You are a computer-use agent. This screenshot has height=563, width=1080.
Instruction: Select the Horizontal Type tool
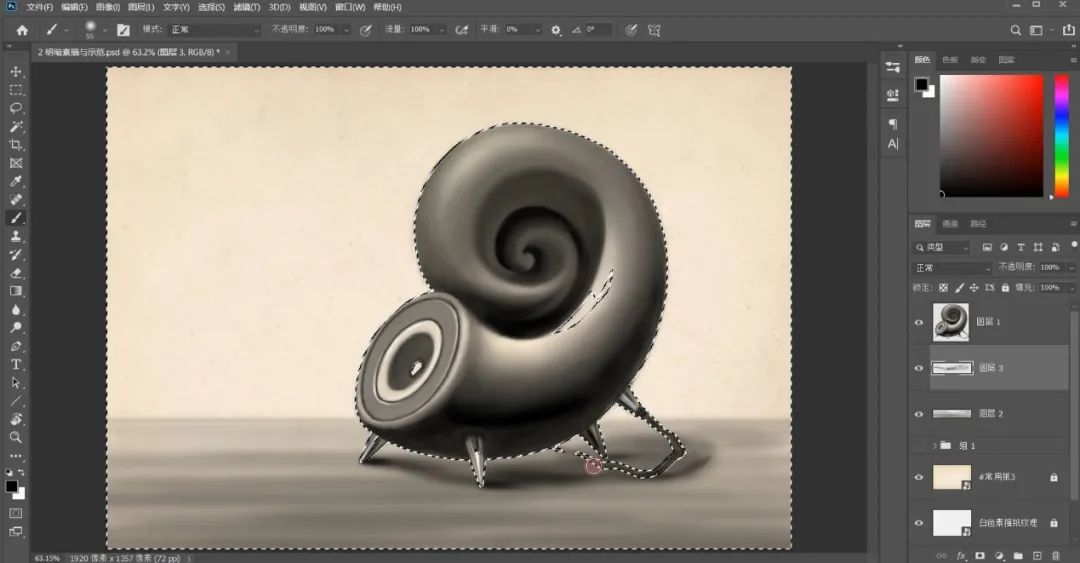(16, 364)
